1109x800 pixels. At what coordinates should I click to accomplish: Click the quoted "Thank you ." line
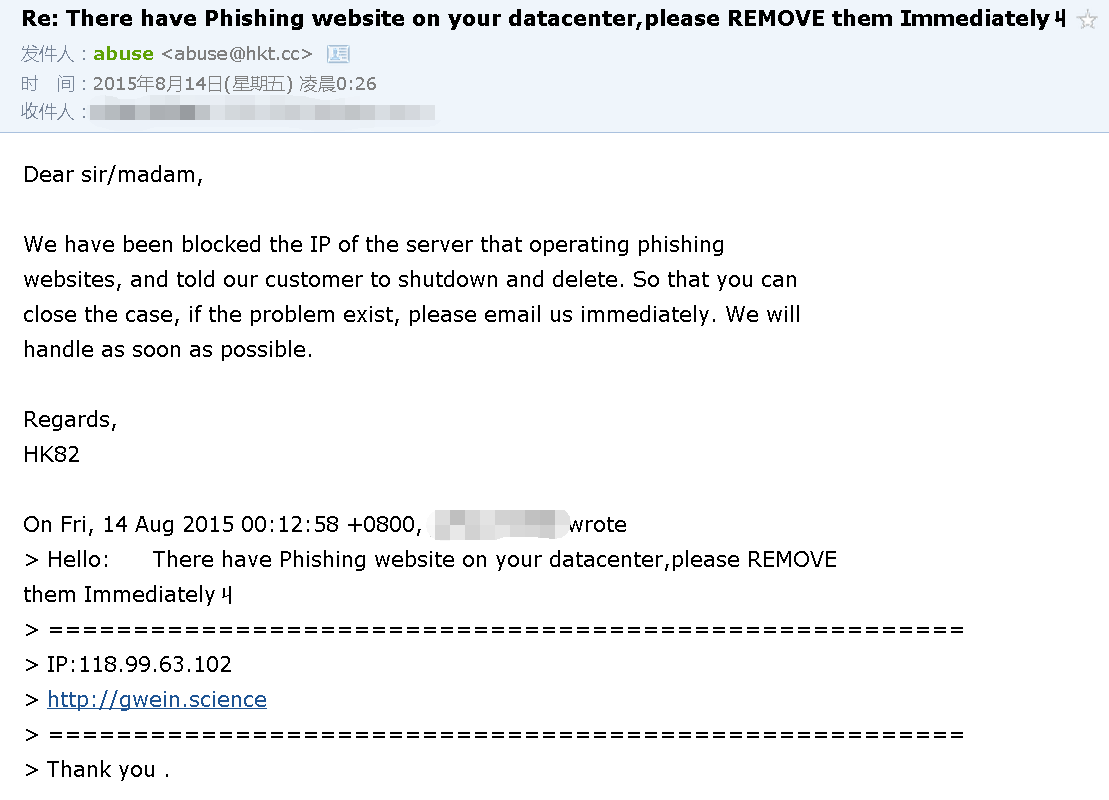pyautogui.click(x=97, y=770)
